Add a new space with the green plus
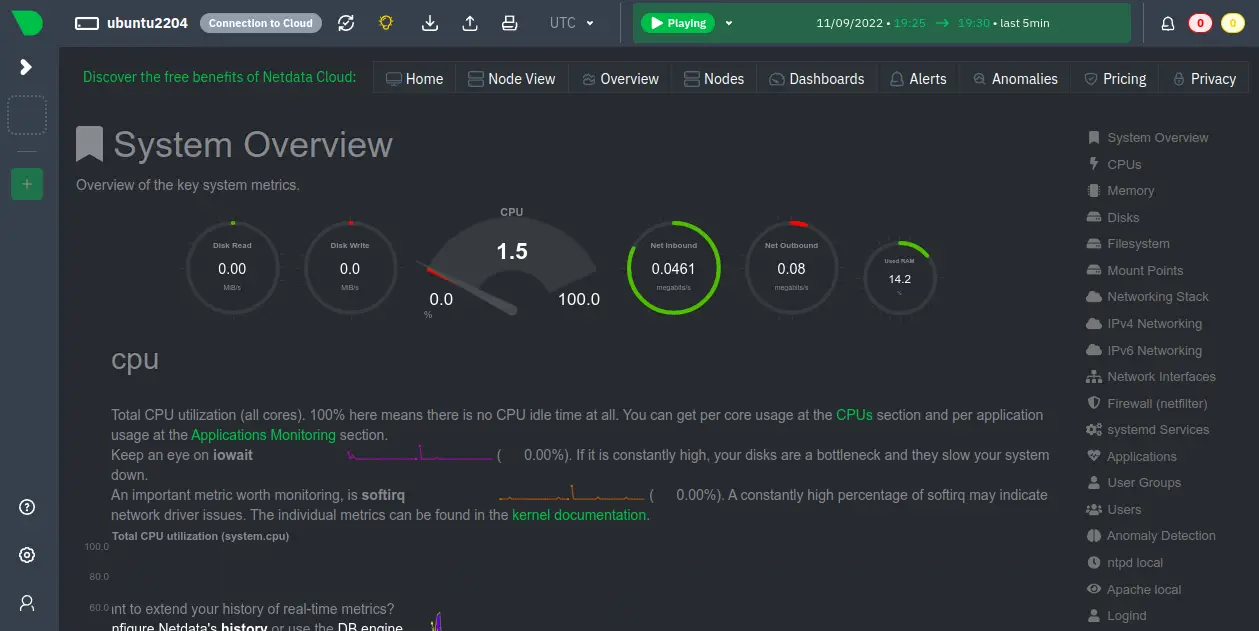Image resolution: width=1259 pixels, height=631 pixels. (x=27, y=184)
